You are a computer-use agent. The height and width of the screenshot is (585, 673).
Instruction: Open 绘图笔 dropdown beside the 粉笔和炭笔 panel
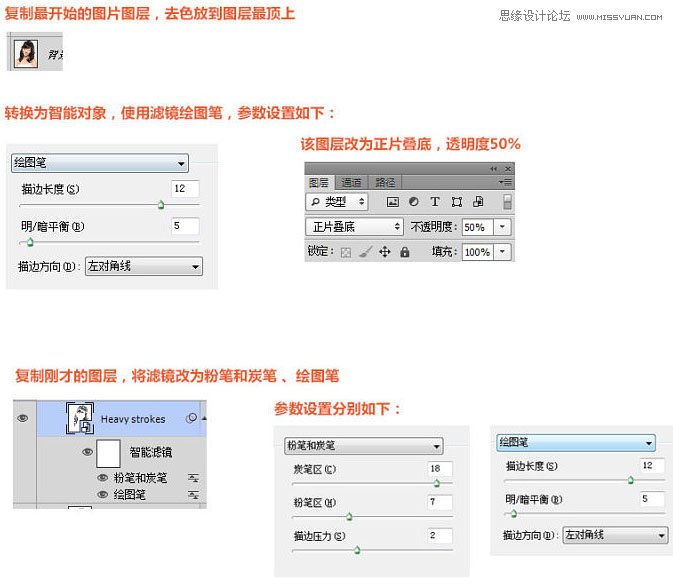[576, 443]
